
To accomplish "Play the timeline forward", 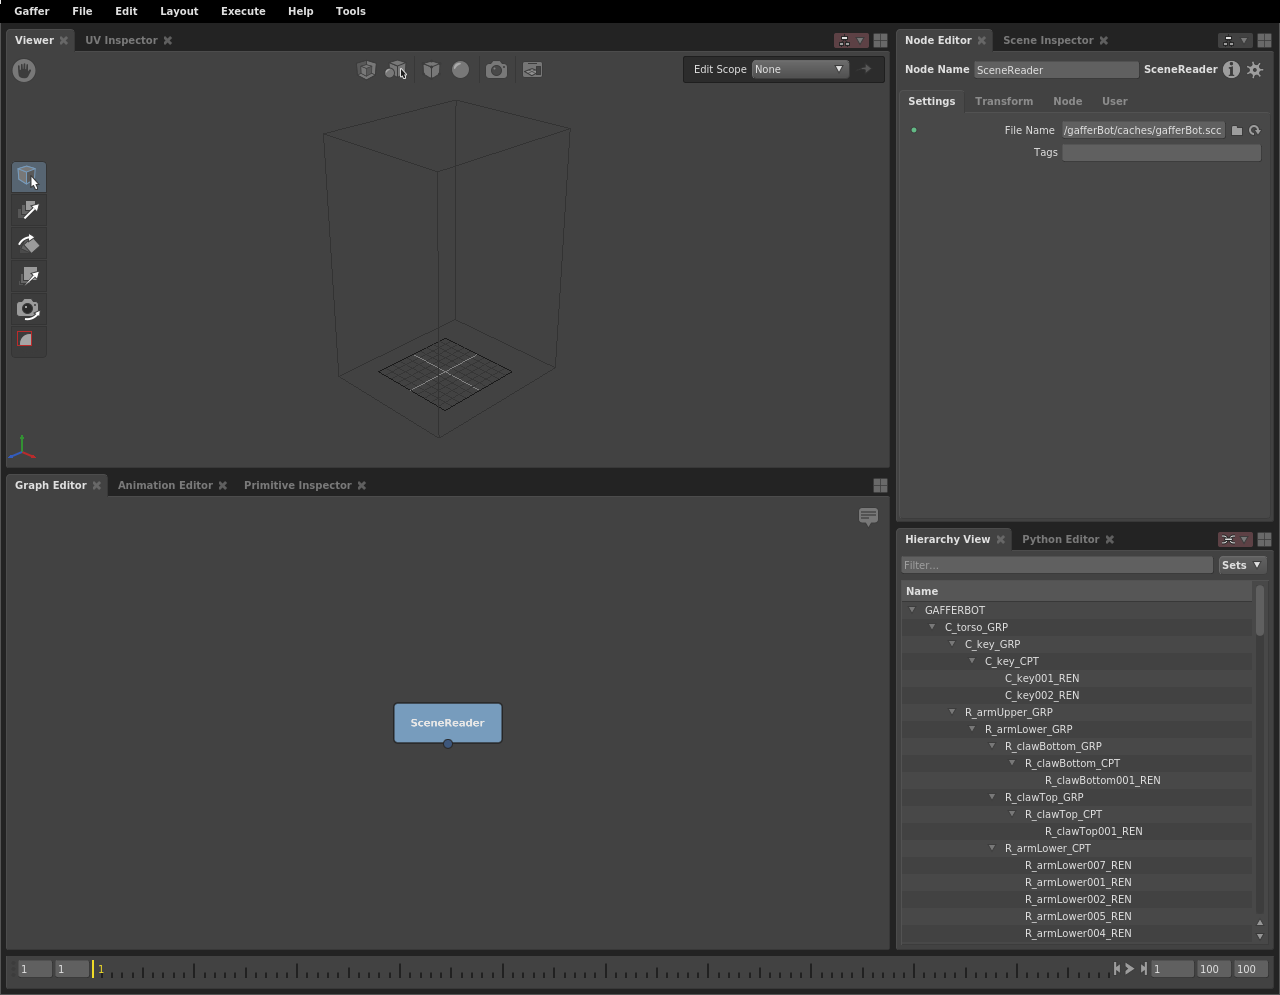I will coord(1130,968).
